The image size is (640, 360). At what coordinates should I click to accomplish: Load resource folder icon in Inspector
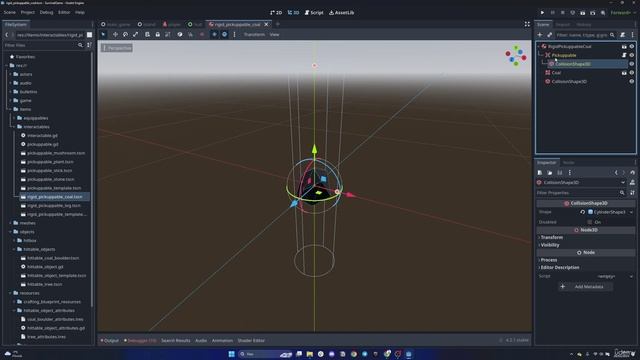click(550, 173)
